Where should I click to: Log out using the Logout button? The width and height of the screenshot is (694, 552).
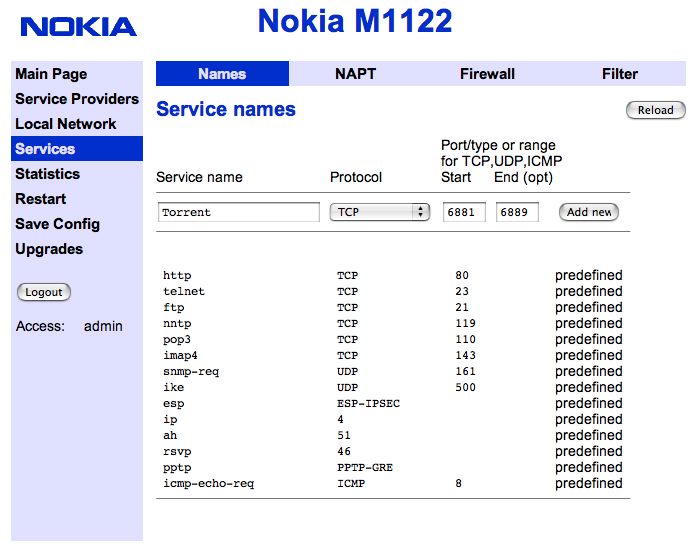(x=44, y=292)
